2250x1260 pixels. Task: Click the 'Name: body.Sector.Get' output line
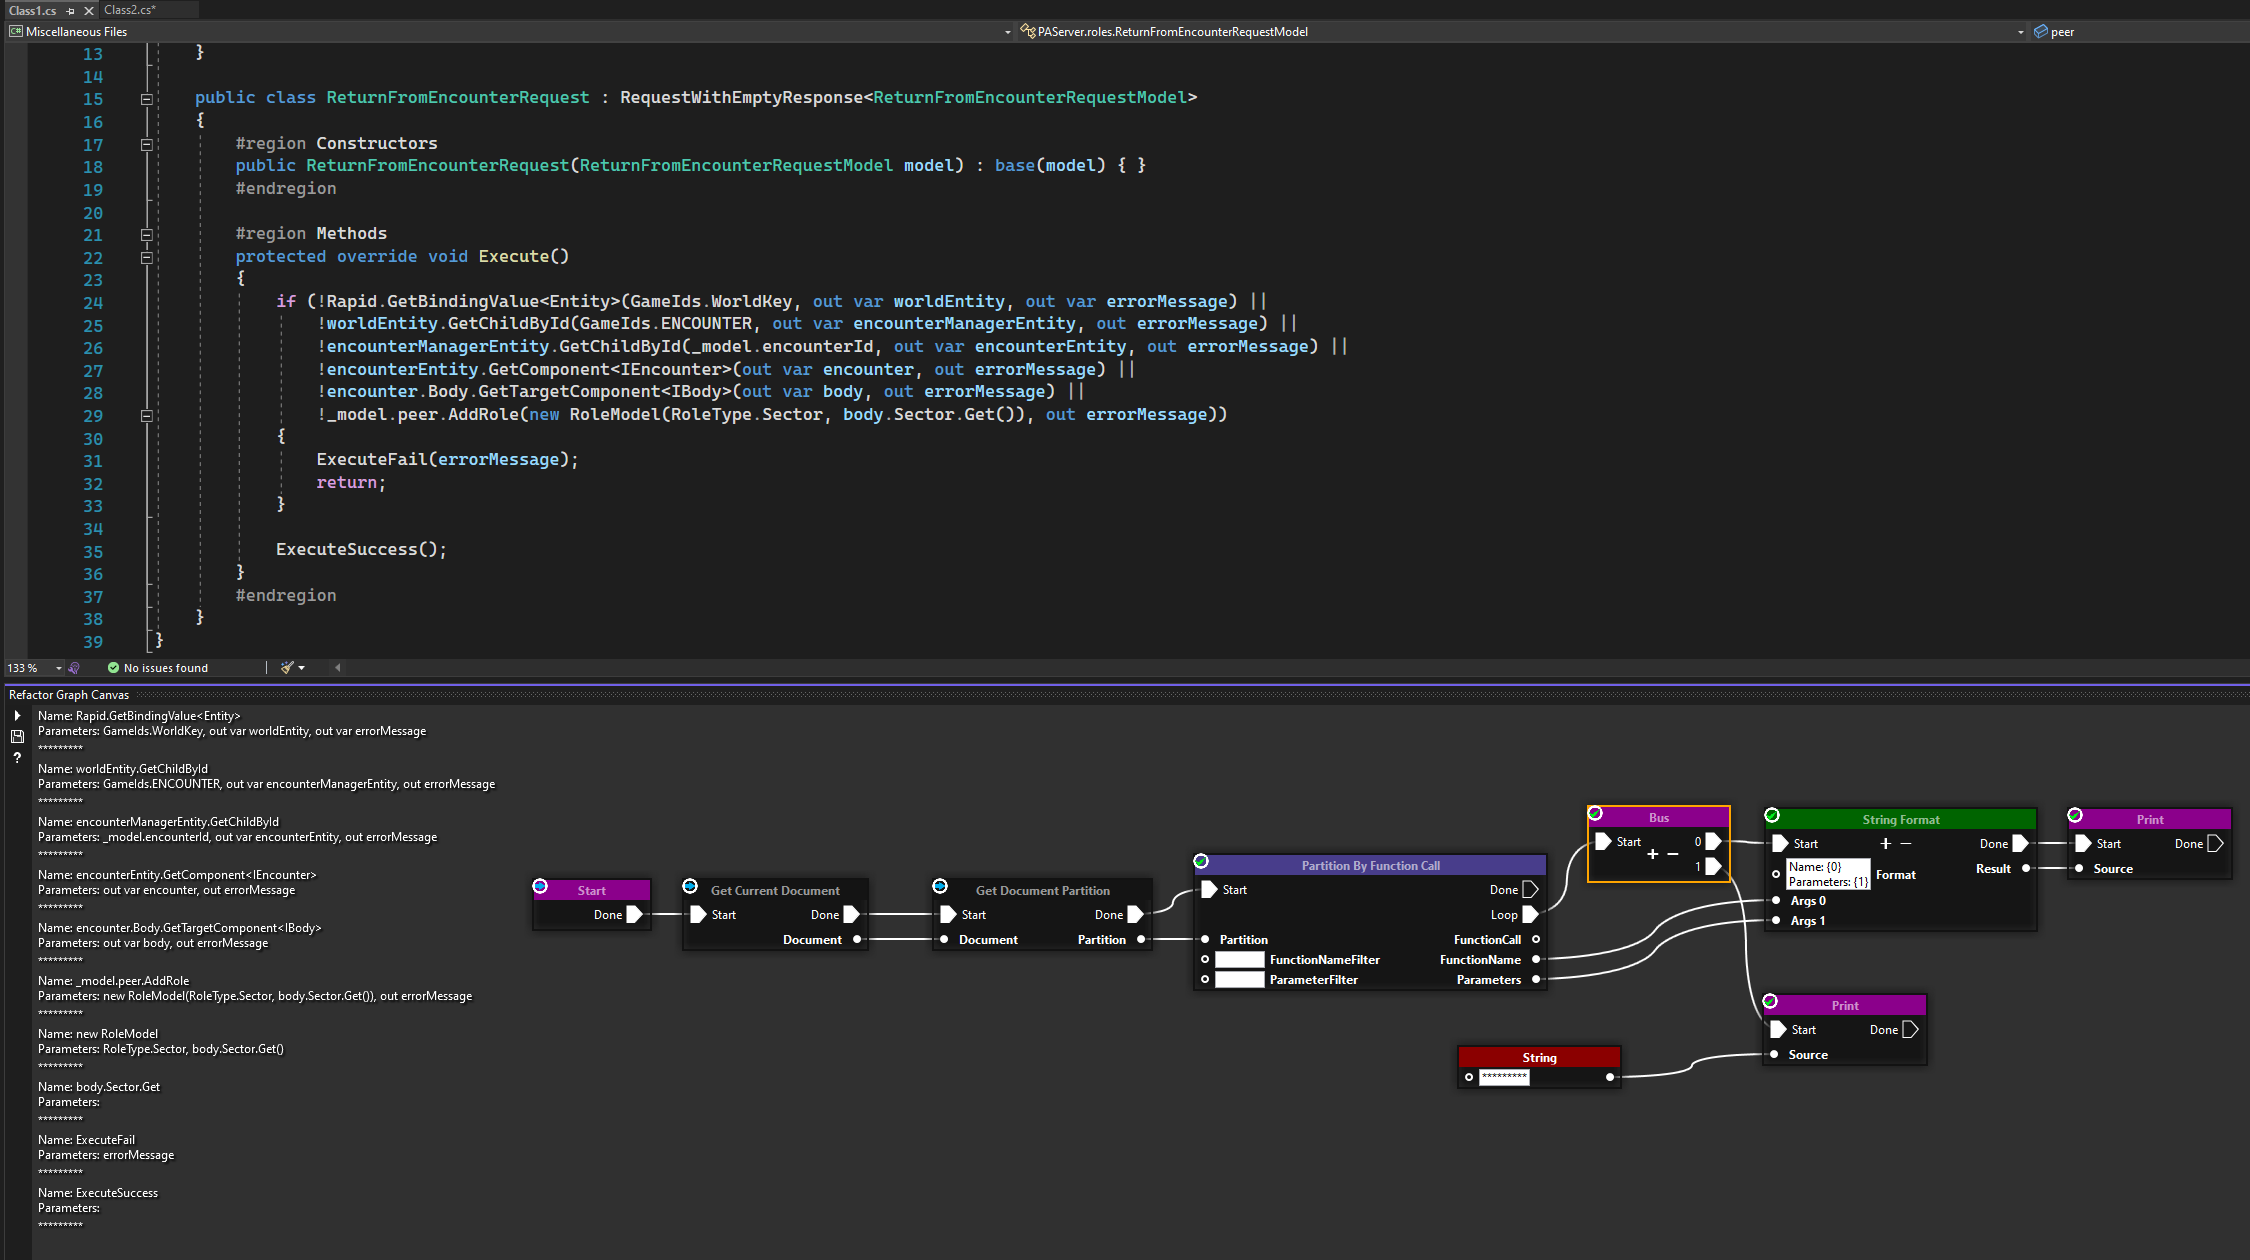tap(99, 1087)
